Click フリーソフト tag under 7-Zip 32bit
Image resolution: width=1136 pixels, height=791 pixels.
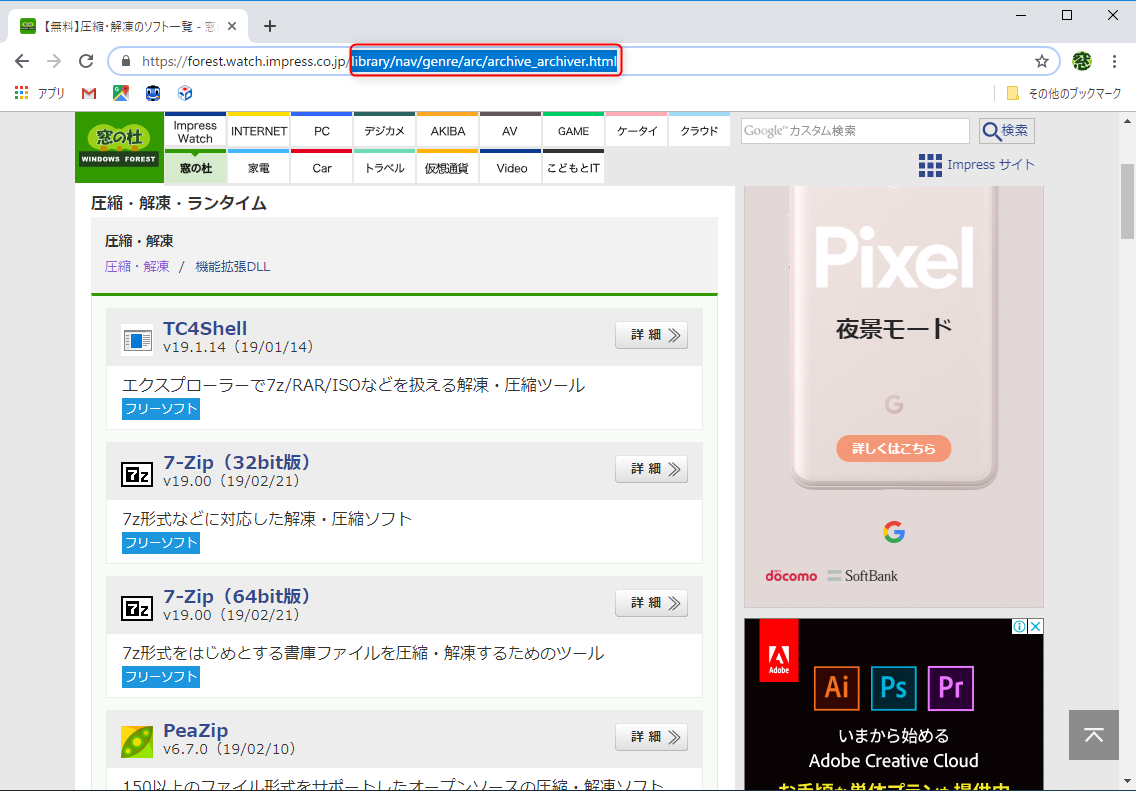pos(161,543)
